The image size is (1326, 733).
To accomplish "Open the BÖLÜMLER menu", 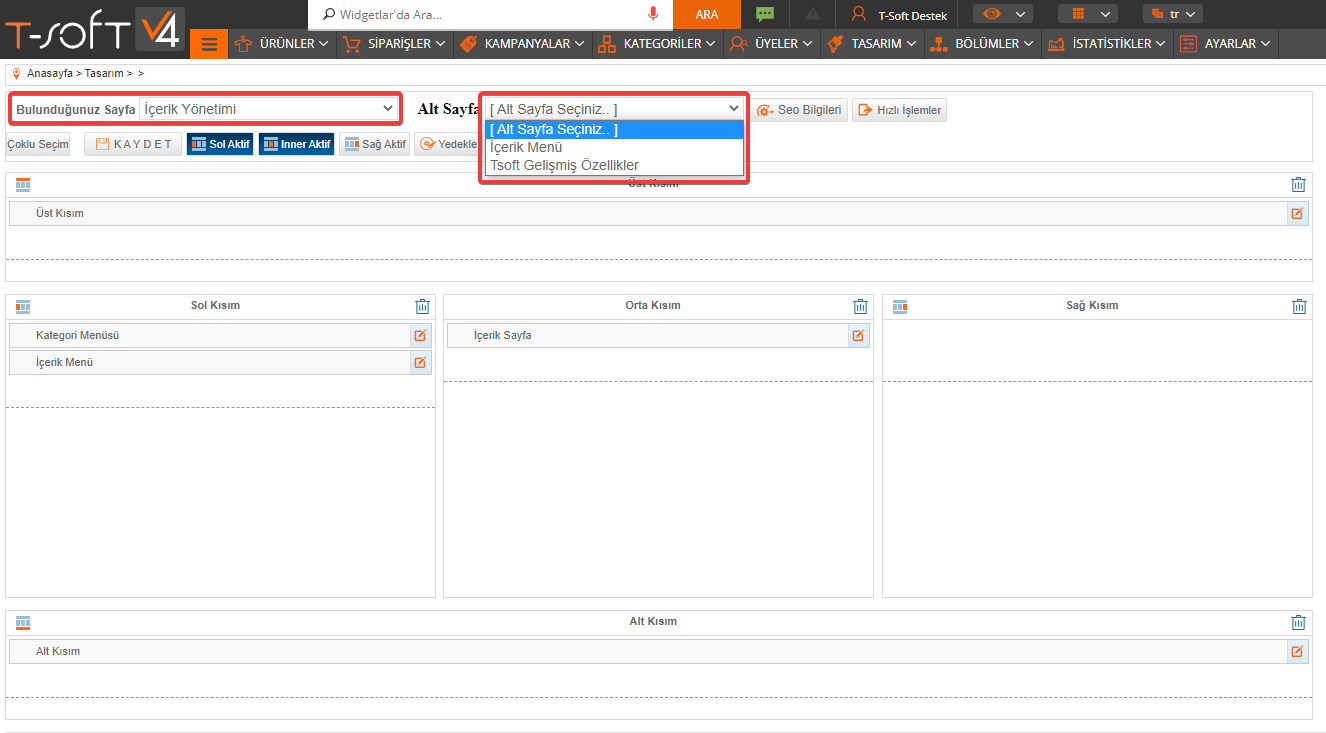I will [x=983, y=44].
